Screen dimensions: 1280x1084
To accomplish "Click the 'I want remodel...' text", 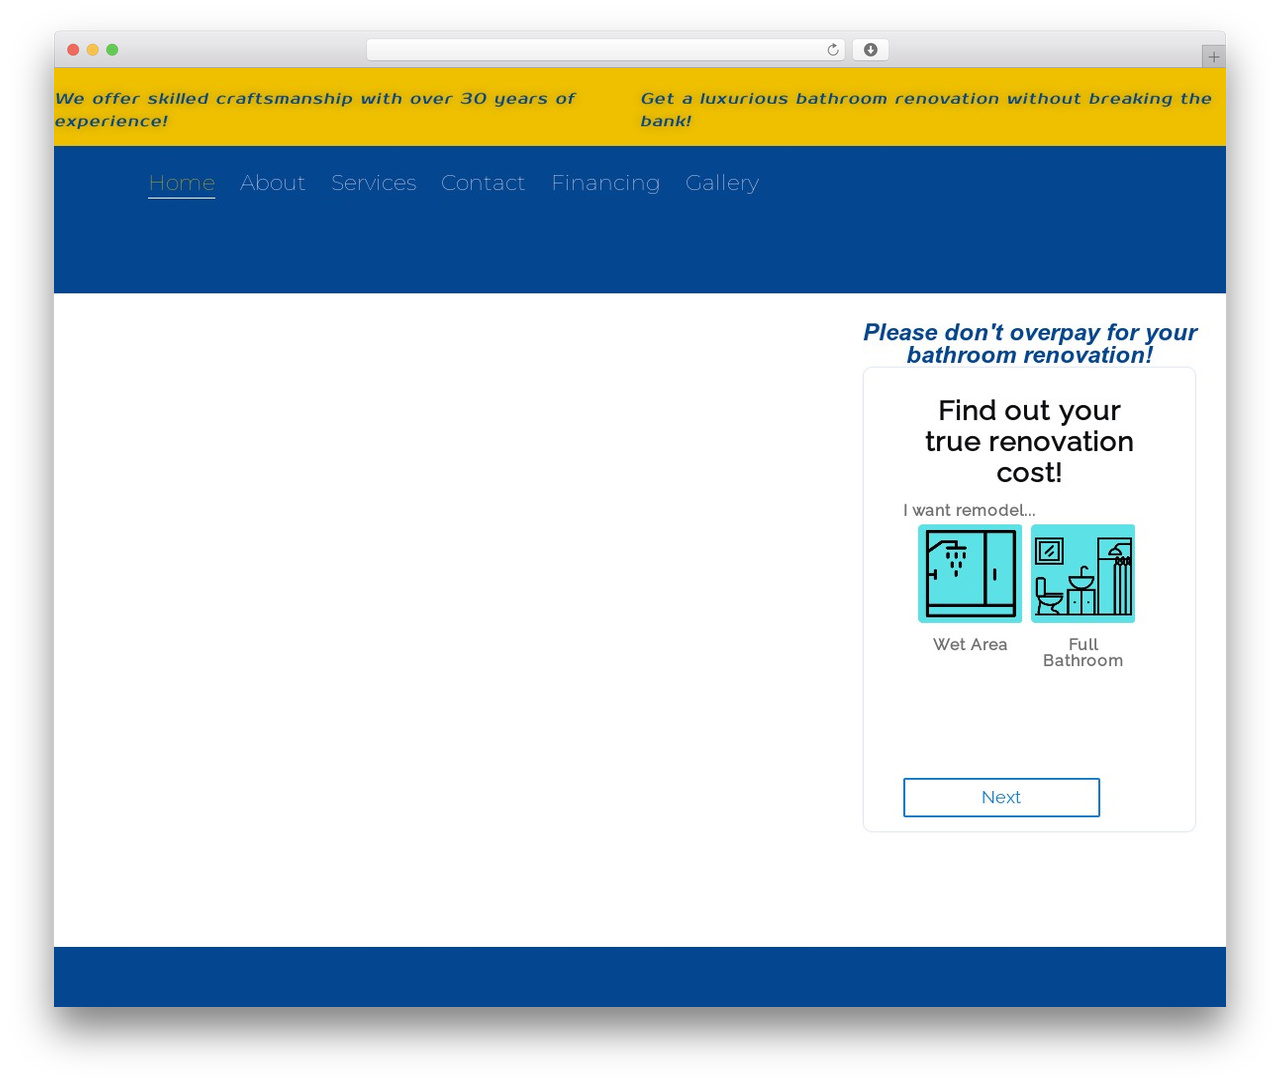I will (x=969, y=510).
